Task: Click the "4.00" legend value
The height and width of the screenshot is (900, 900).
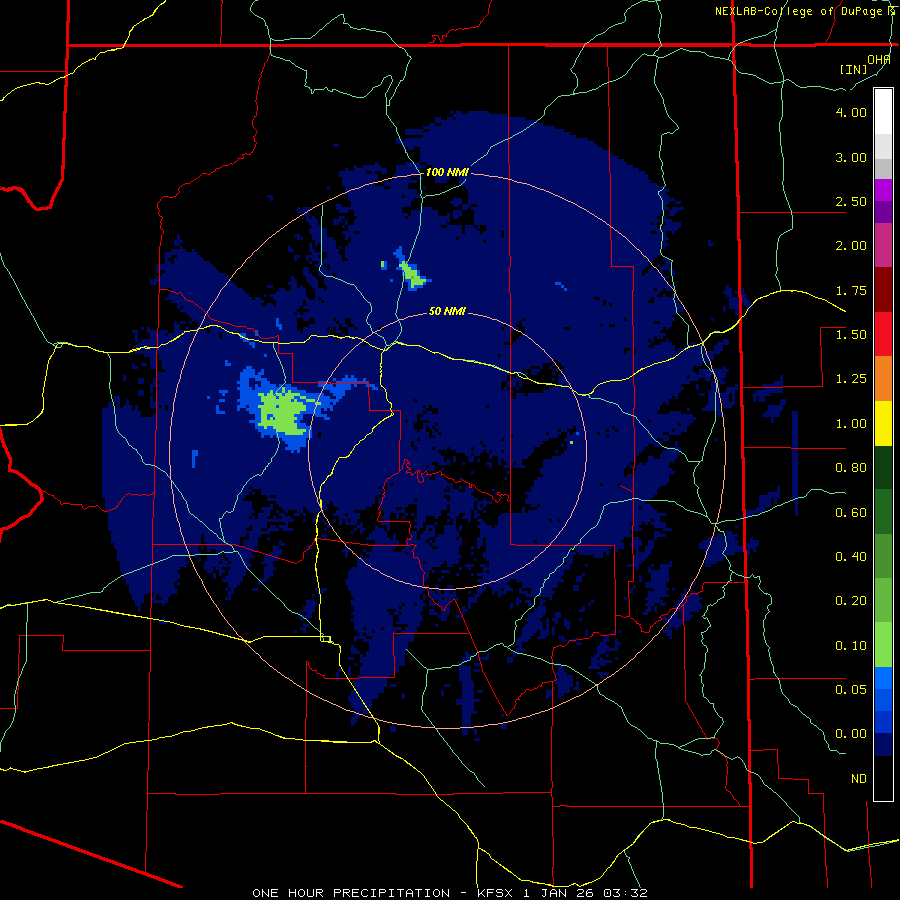Action: click(851, 112)
